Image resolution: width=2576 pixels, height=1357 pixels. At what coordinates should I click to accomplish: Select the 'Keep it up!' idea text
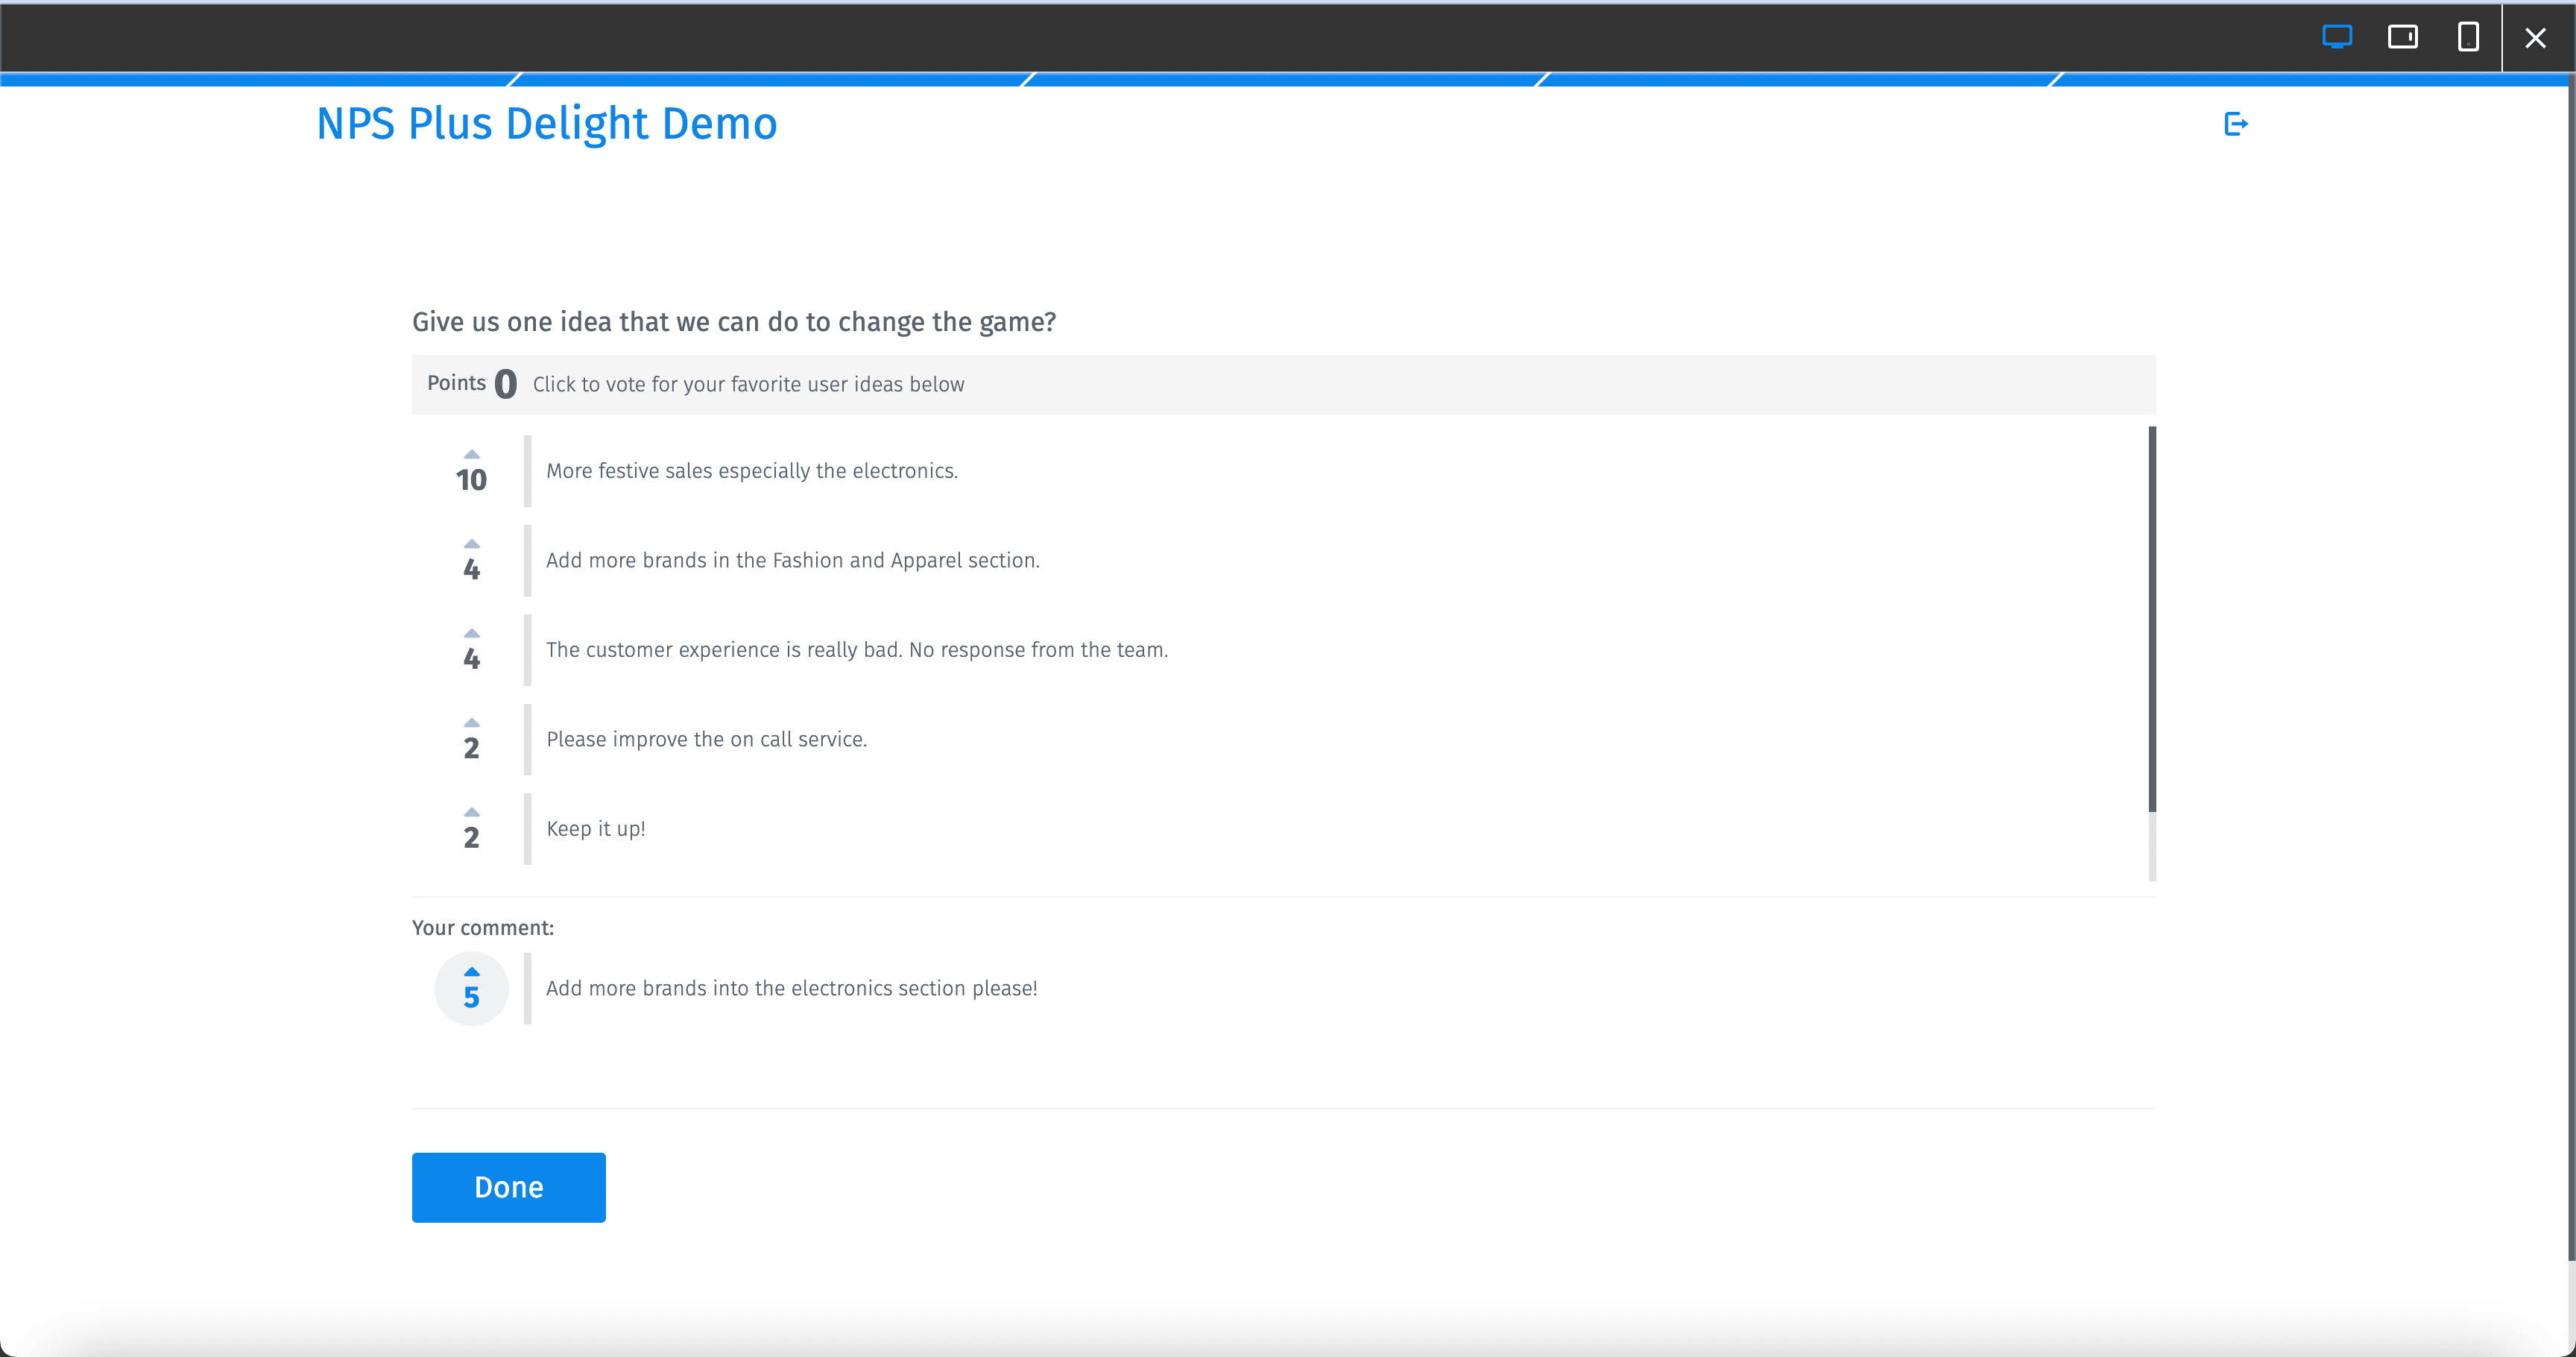pos(595,829)
